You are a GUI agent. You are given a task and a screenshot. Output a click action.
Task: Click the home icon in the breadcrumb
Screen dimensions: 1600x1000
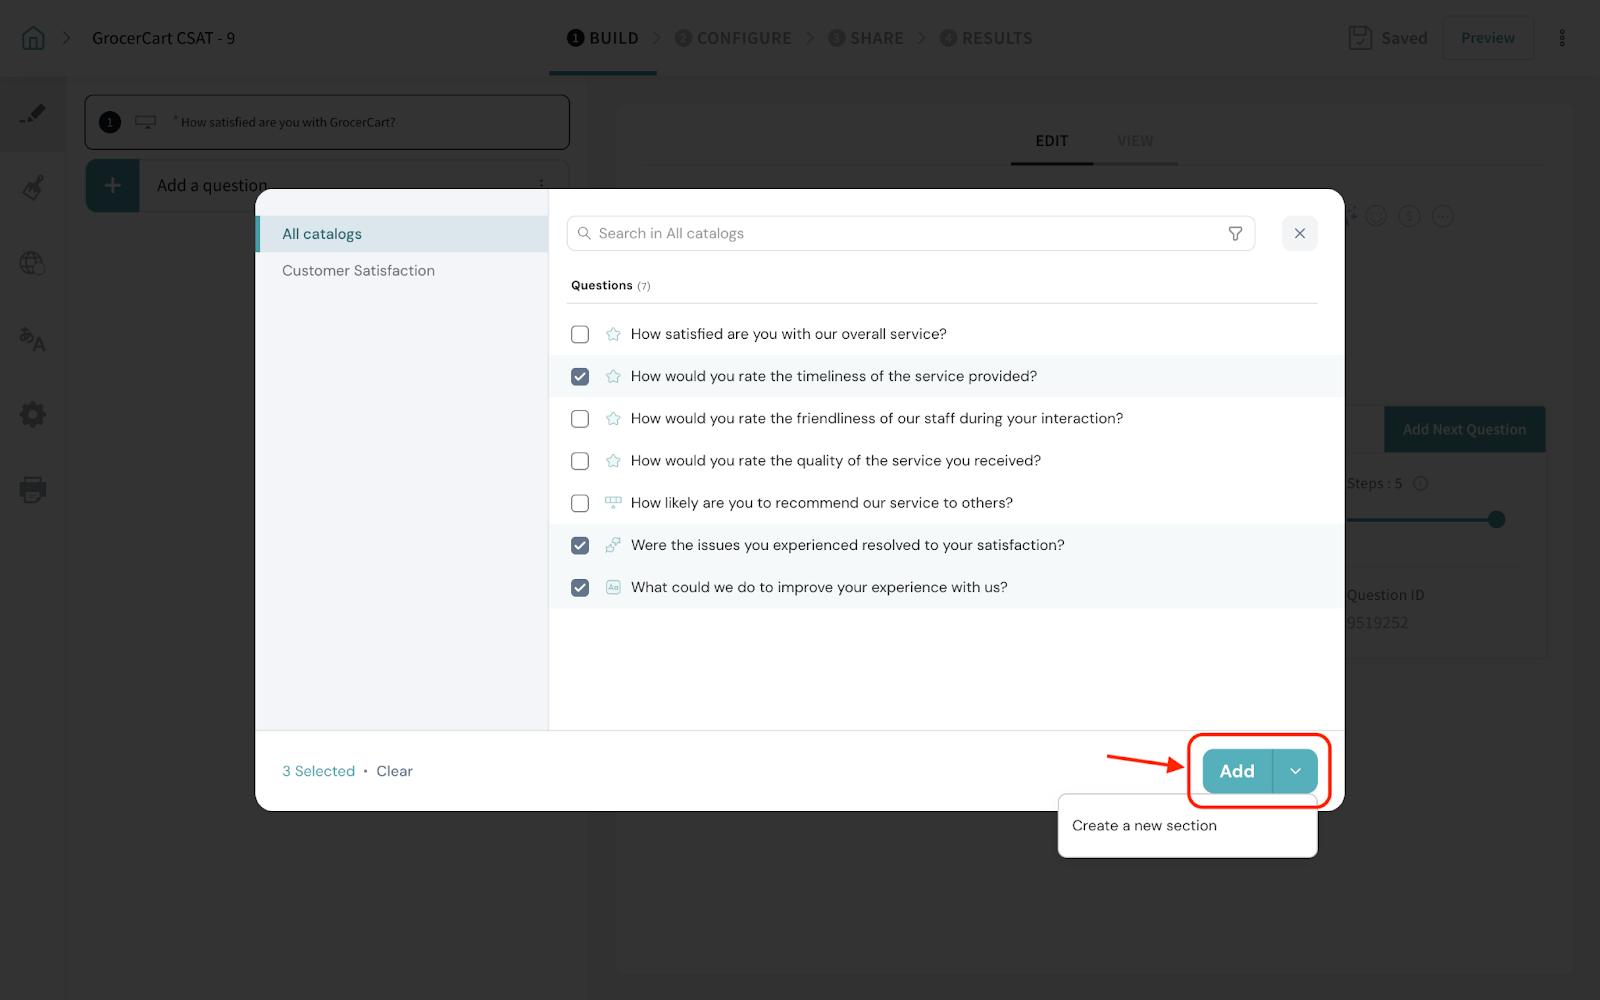pyautogui.click(x=33, y=38)
